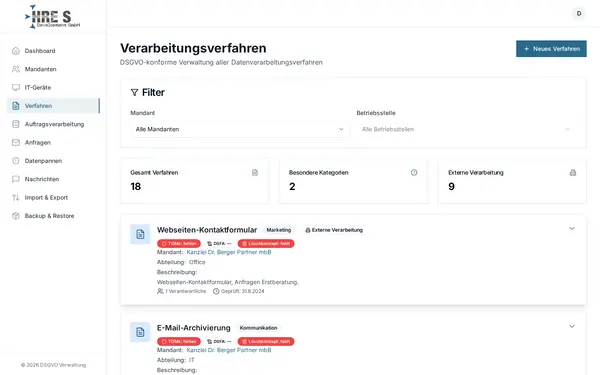Click the Import & Export arrows icon

coord(16,197)
